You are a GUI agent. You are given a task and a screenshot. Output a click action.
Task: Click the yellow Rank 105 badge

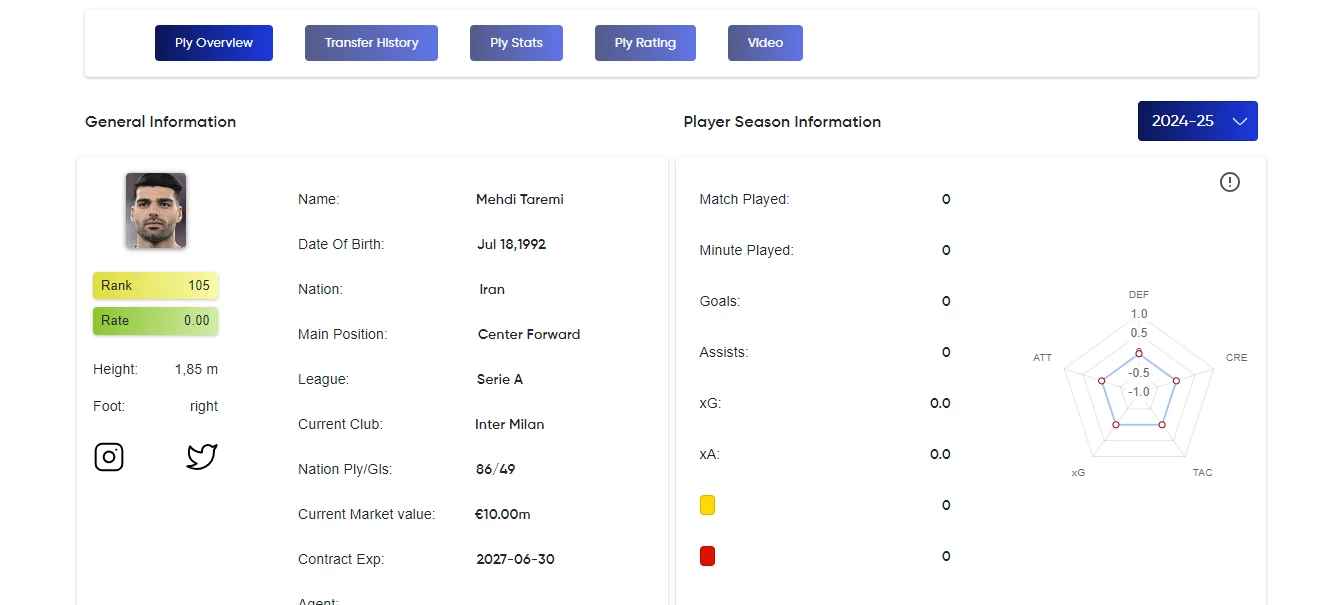point(155,286)
